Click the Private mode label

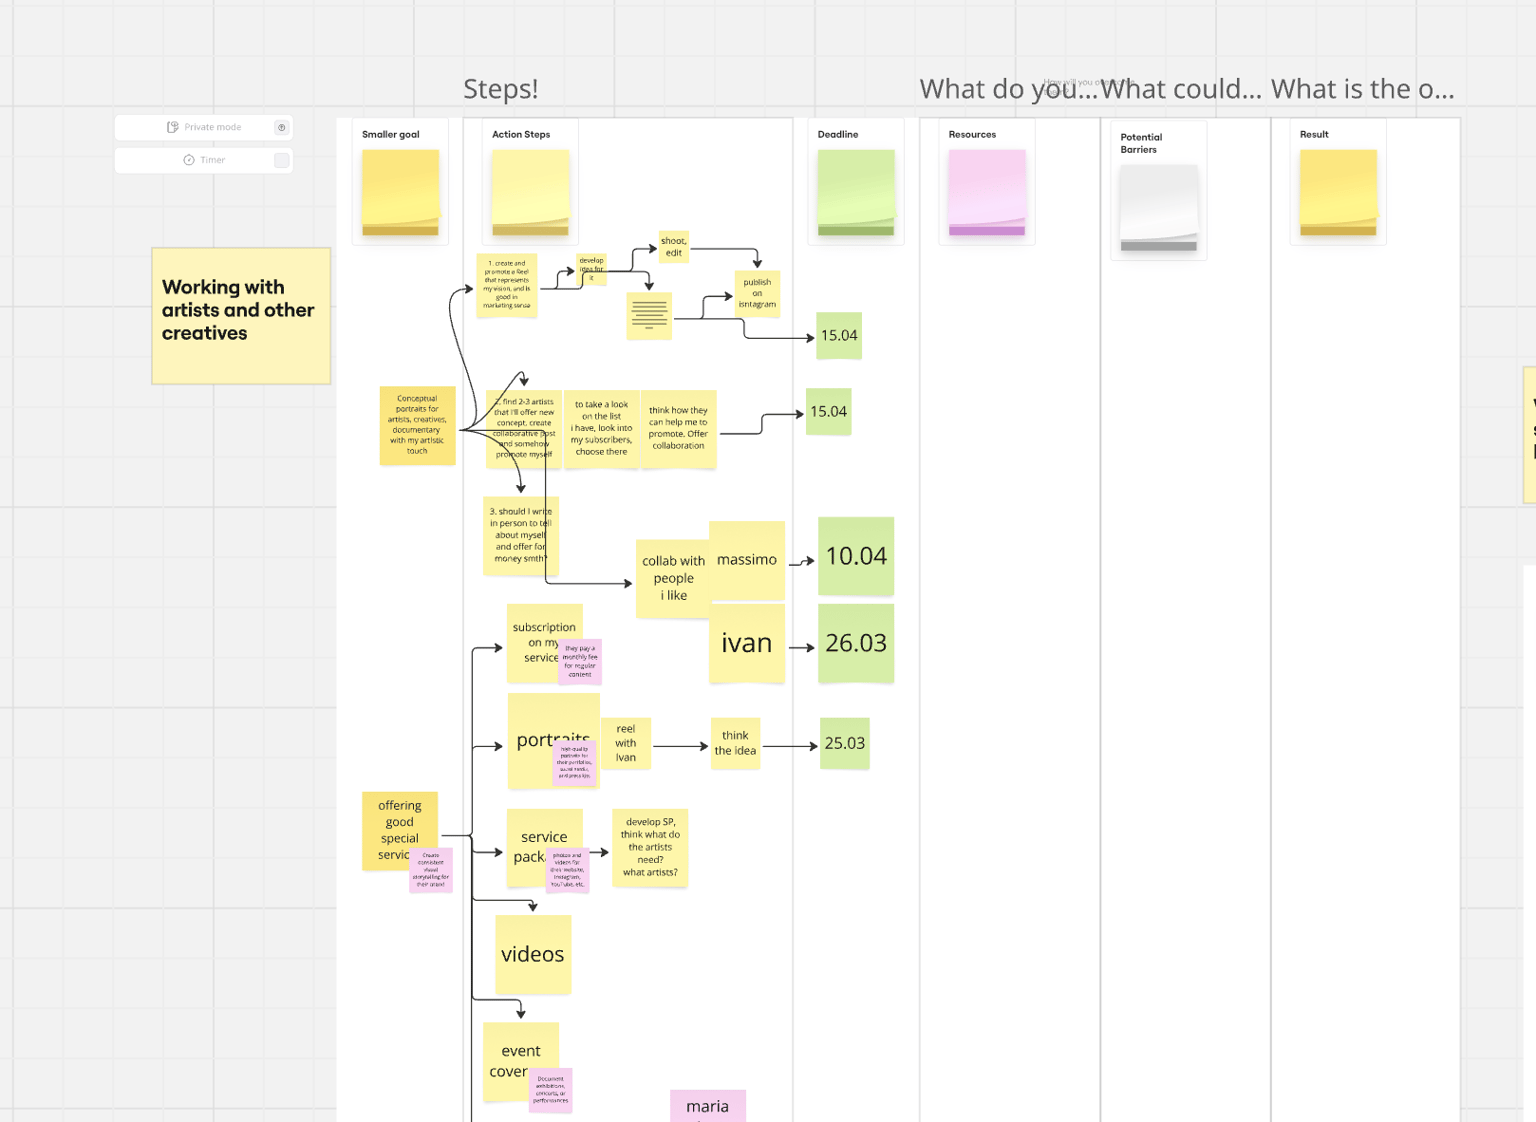212,127
